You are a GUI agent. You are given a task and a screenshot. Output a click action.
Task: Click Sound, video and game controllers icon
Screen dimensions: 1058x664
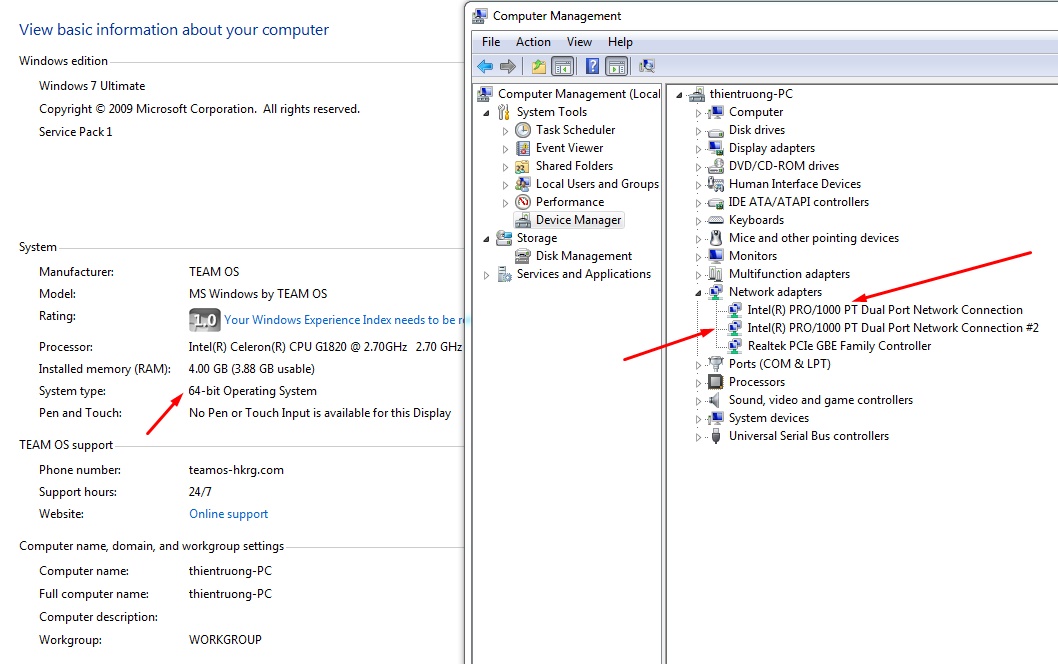click(716, 400)
